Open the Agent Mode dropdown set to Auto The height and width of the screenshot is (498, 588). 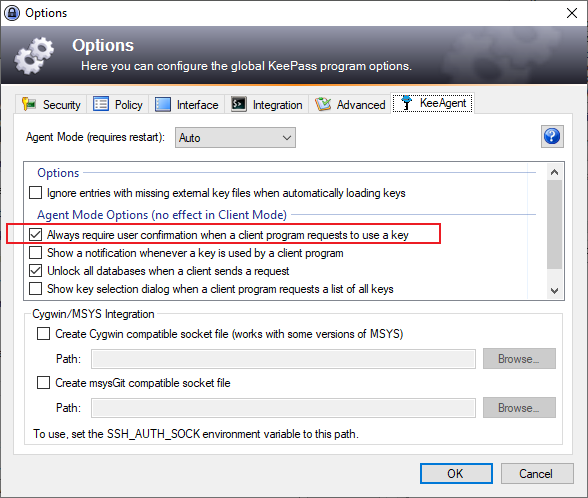tap(235, 138)
